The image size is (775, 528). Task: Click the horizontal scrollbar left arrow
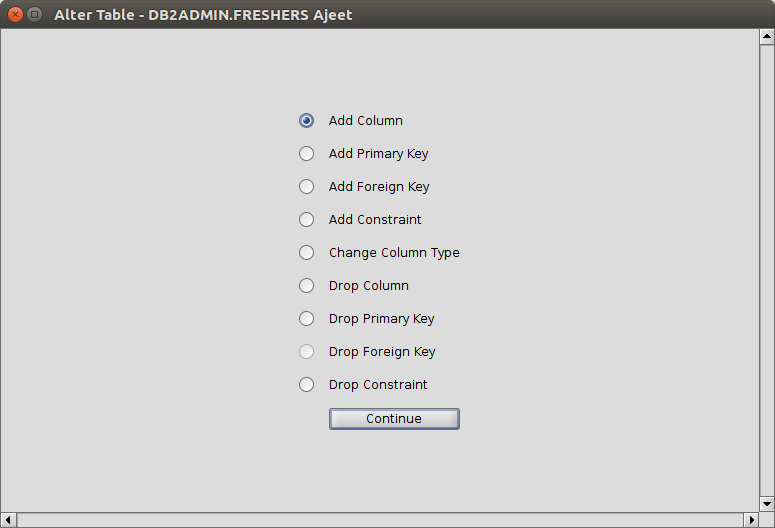(x=9, y=520)
